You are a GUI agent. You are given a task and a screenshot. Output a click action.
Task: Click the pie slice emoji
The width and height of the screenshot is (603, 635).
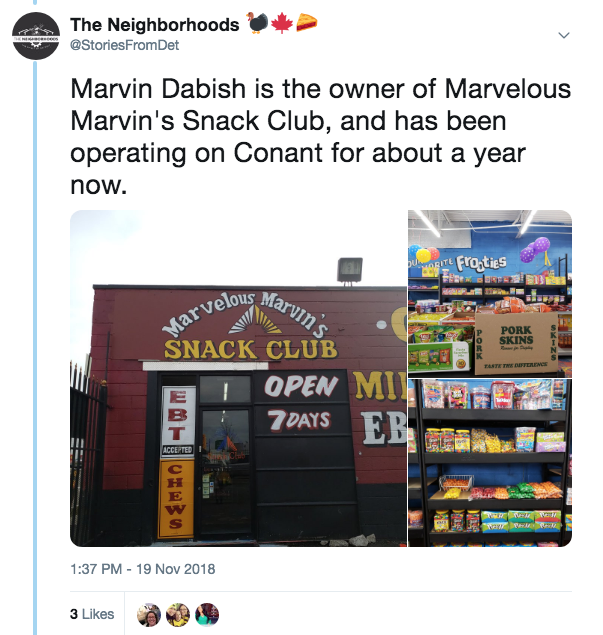point(307,23)
